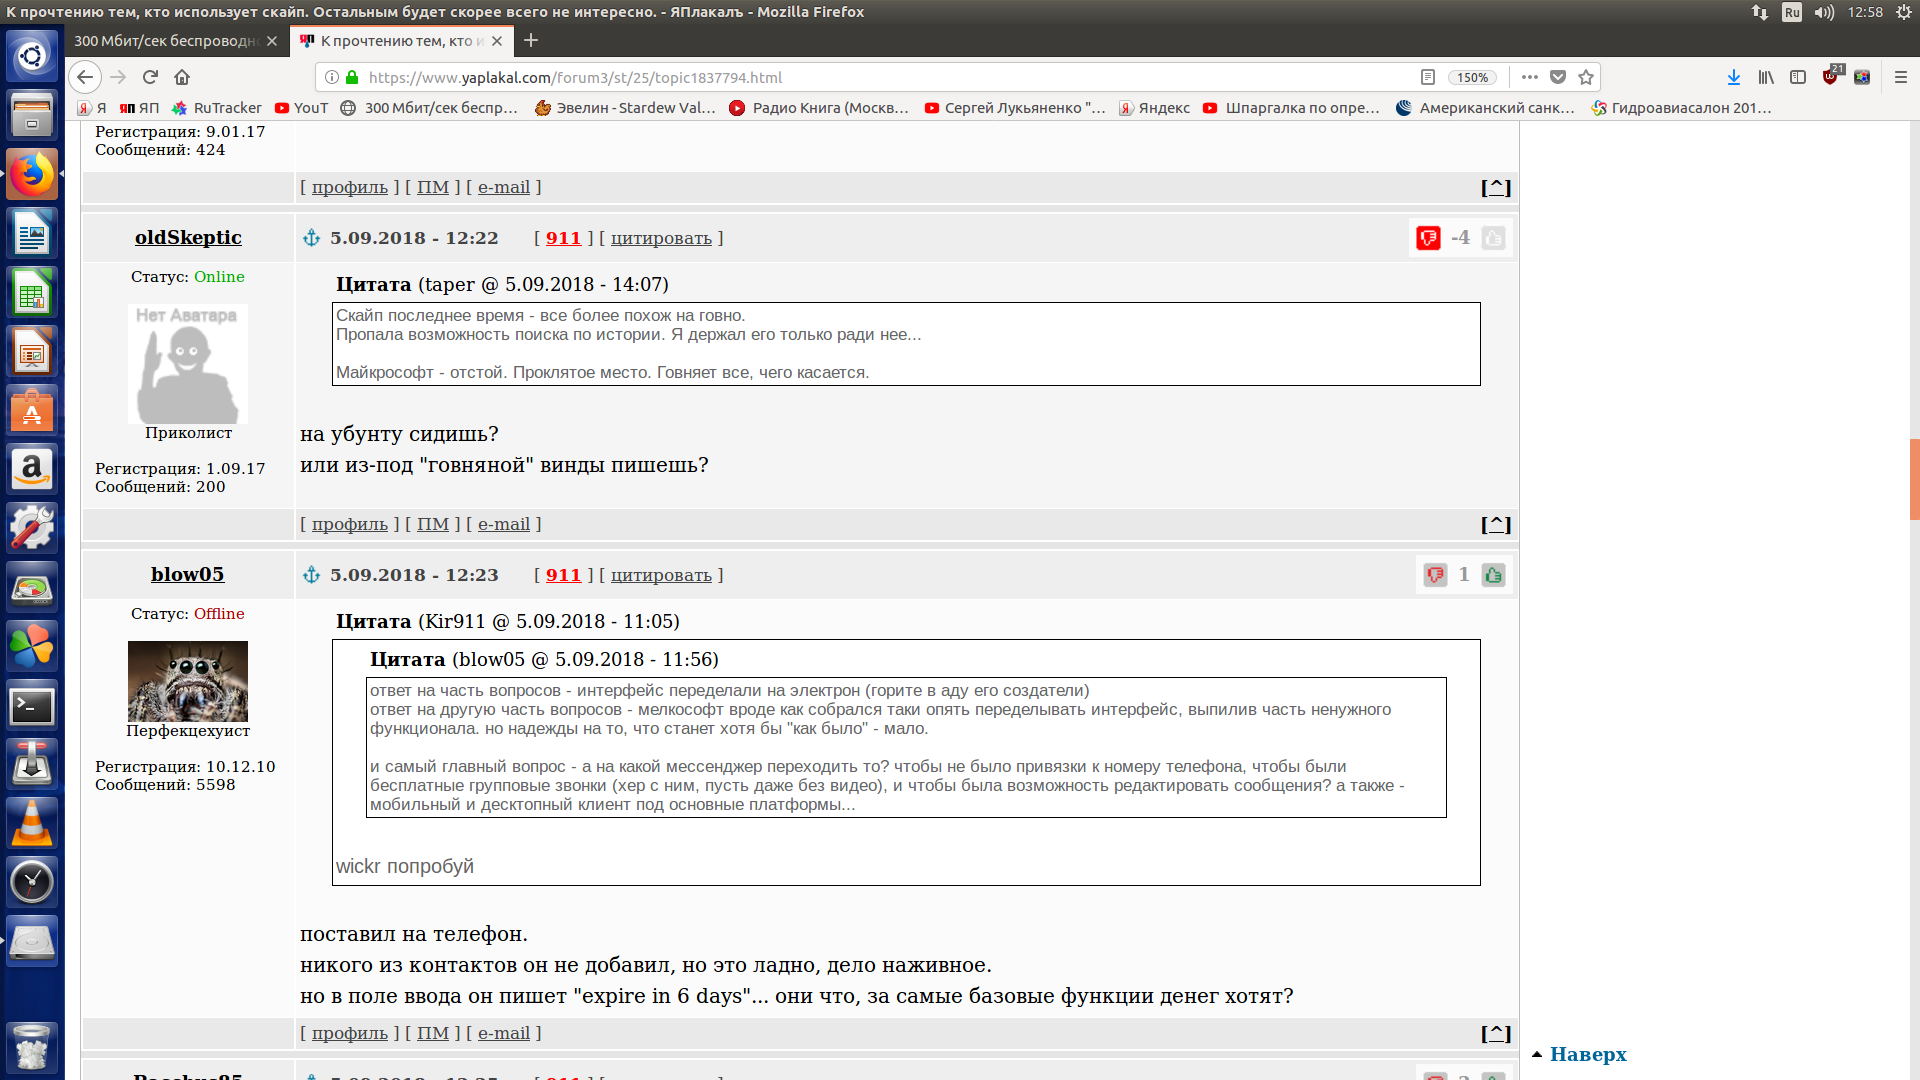The width and height of the screenshot is (1920, 1080).
Task: Go back to the previous page
Action: (85, 77)
